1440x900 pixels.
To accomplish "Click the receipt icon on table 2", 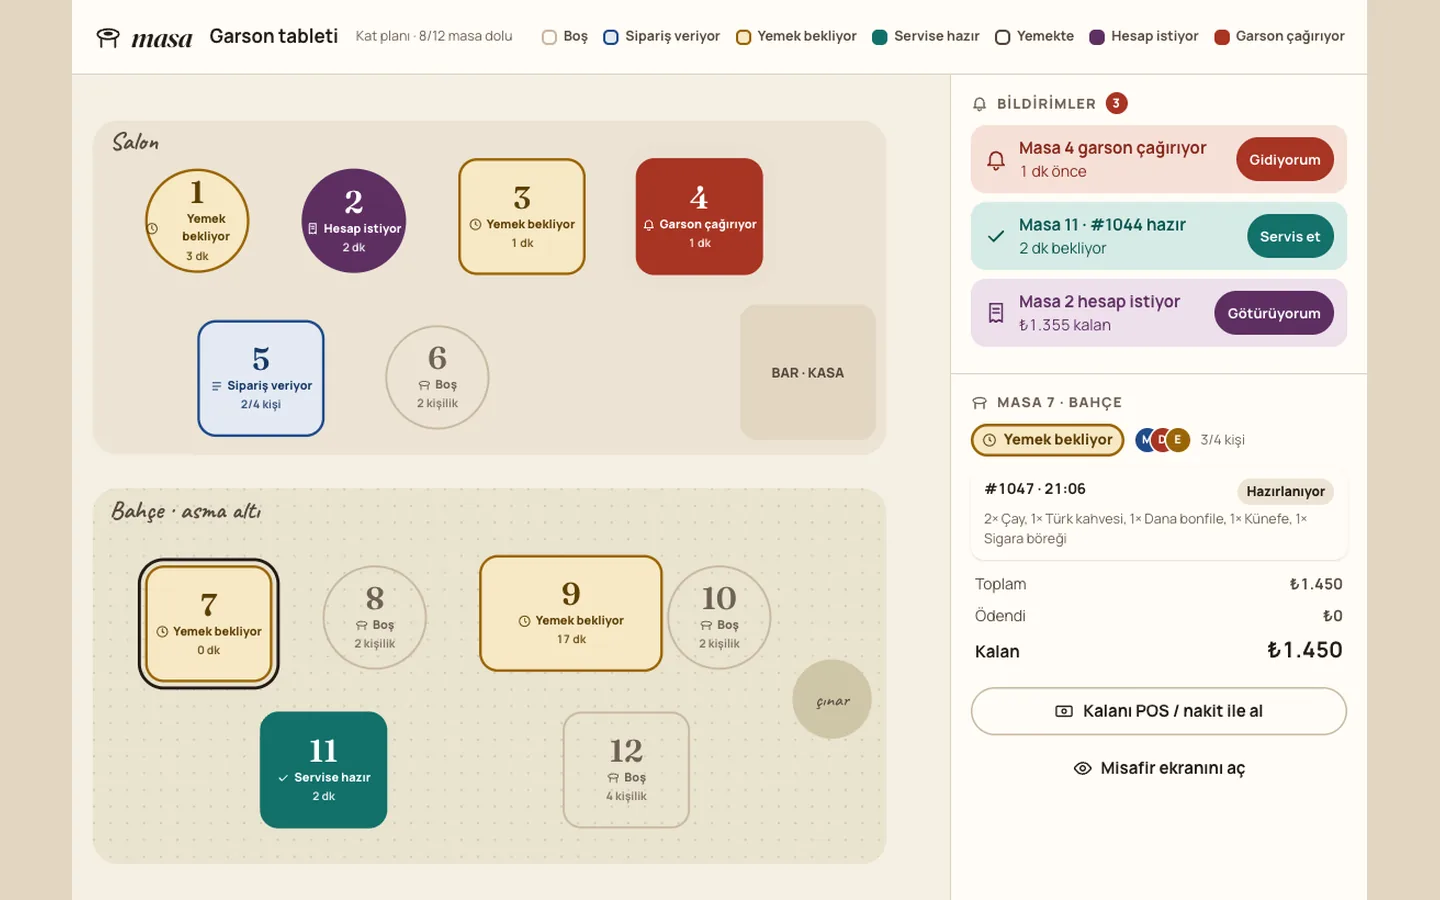I will point(313,229).
